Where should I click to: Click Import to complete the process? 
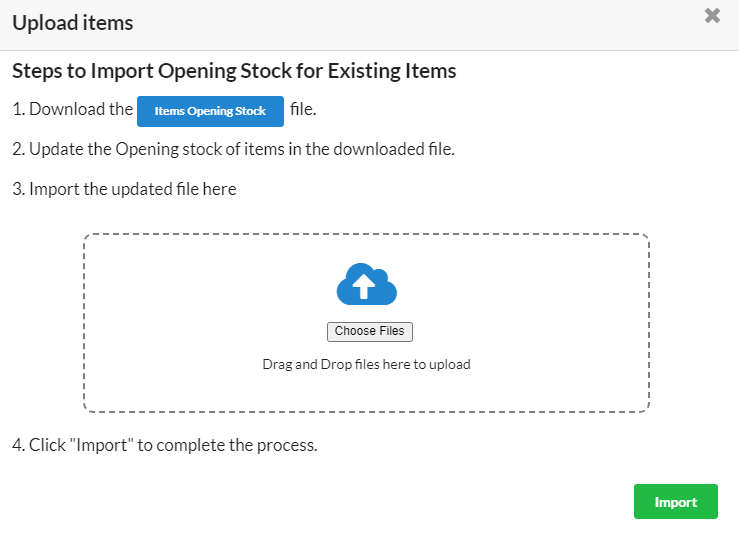(676, 502)
